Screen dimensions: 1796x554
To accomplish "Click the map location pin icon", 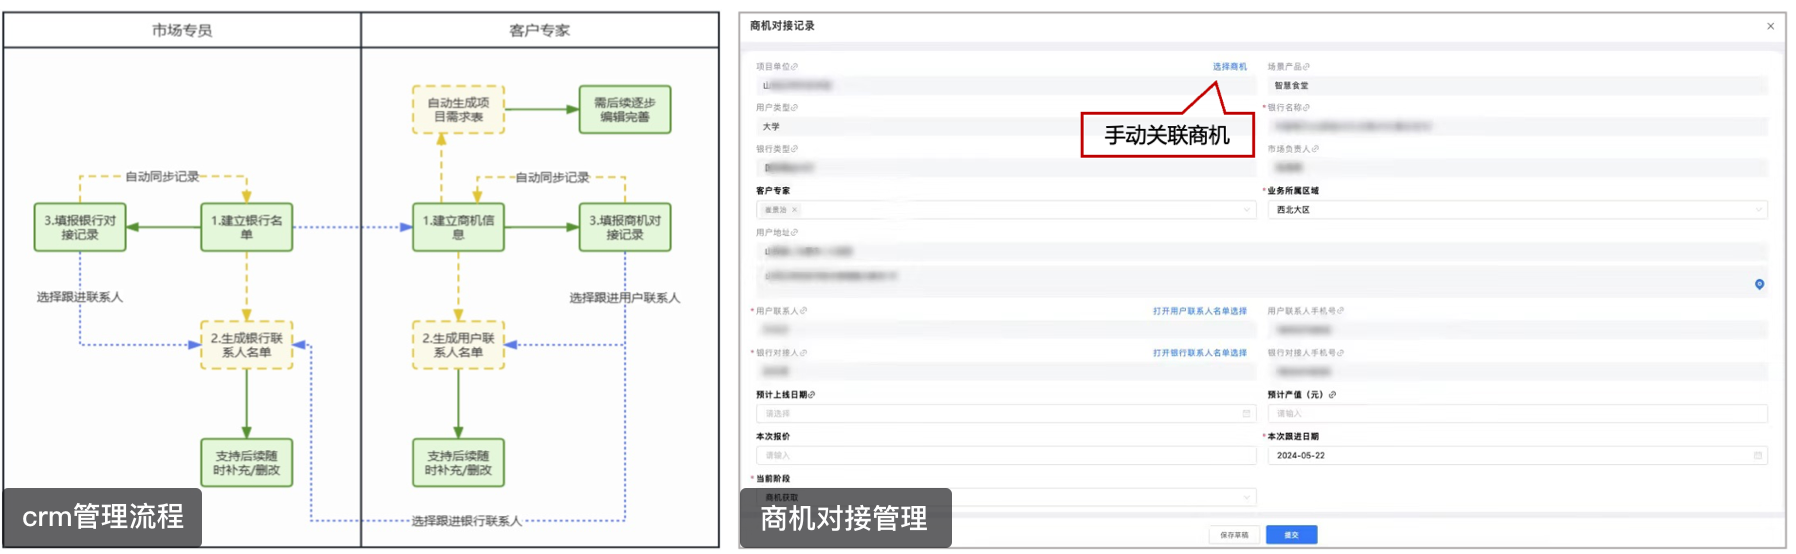I will tap(1759, 285).
